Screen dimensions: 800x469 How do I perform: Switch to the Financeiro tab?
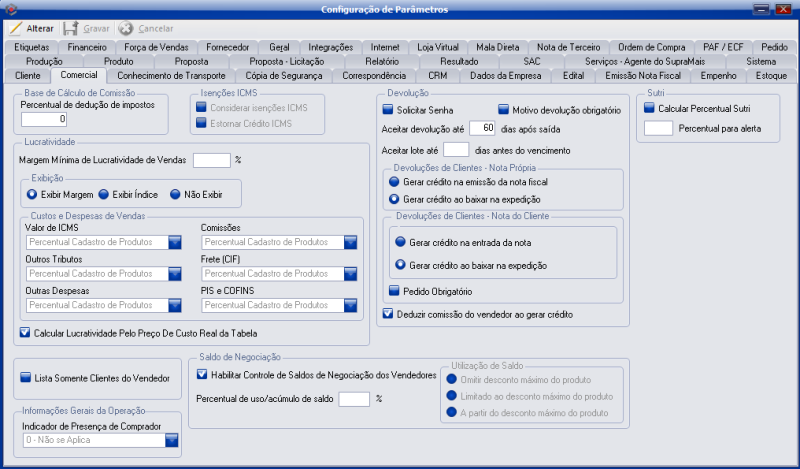(87, 47)
